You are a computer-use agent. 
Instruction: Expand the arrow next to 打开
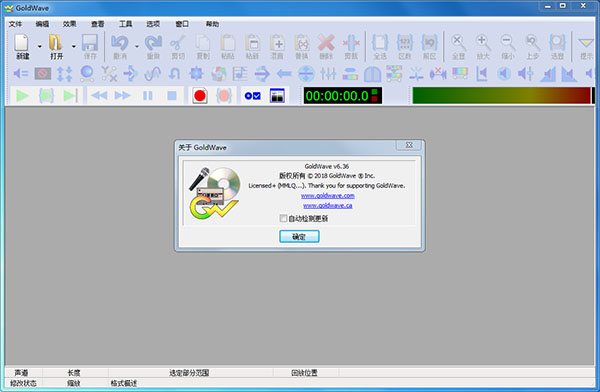point(73,46)
